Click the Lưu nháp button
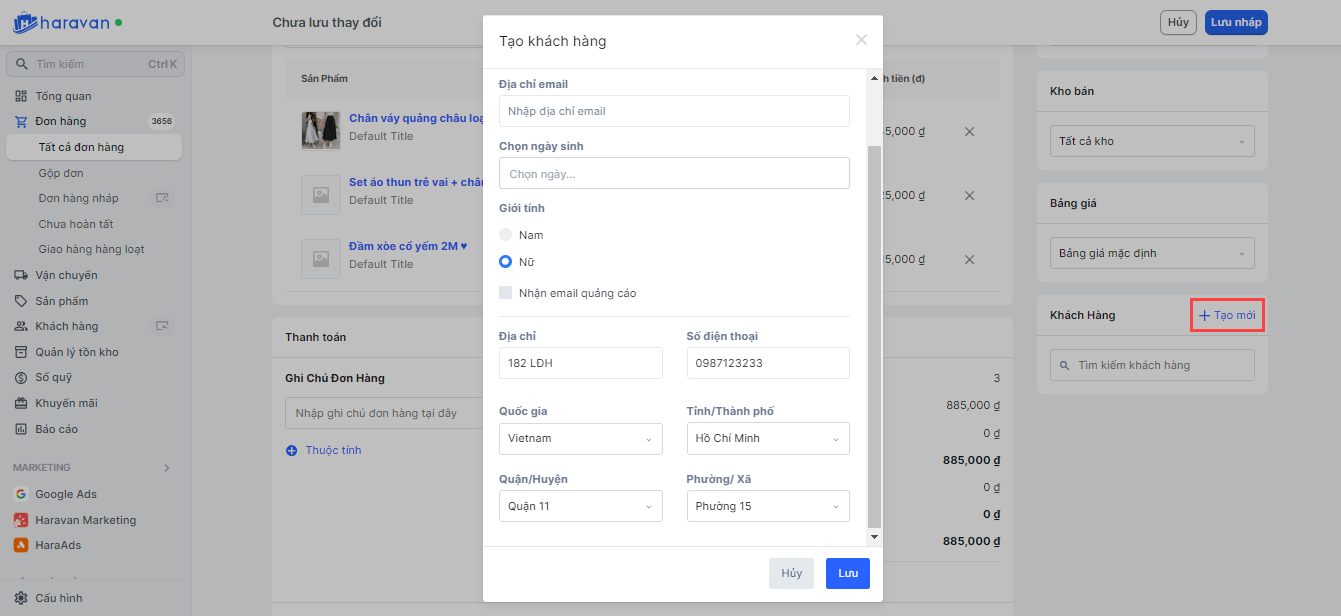Image resolution: width=1341 pixels, height=616 pixels. (1235, 22)
